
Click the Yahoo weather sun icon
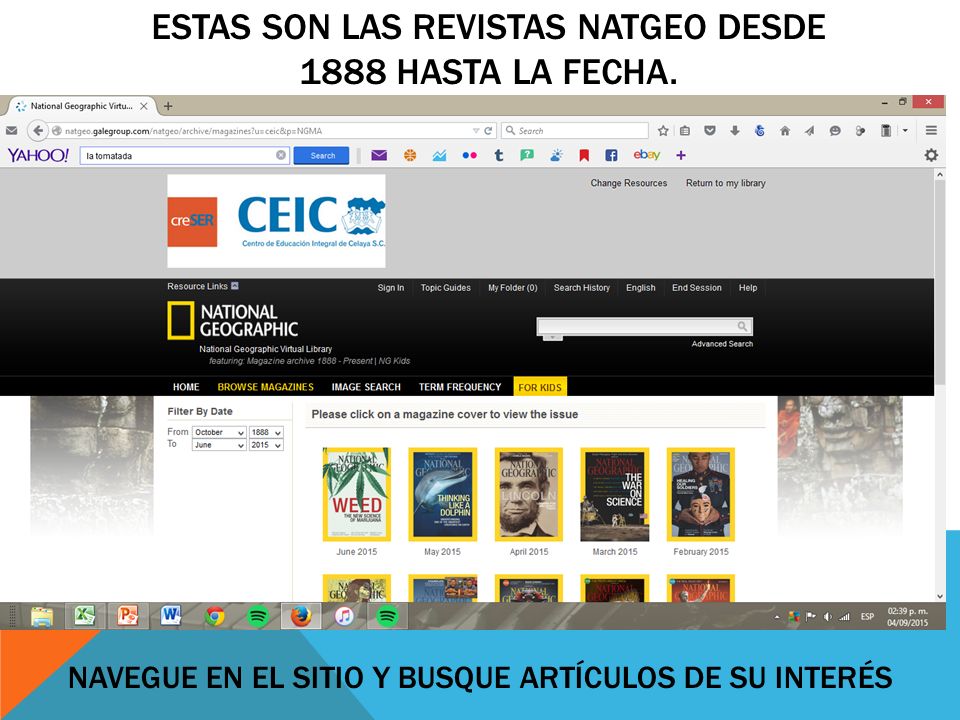556,156
